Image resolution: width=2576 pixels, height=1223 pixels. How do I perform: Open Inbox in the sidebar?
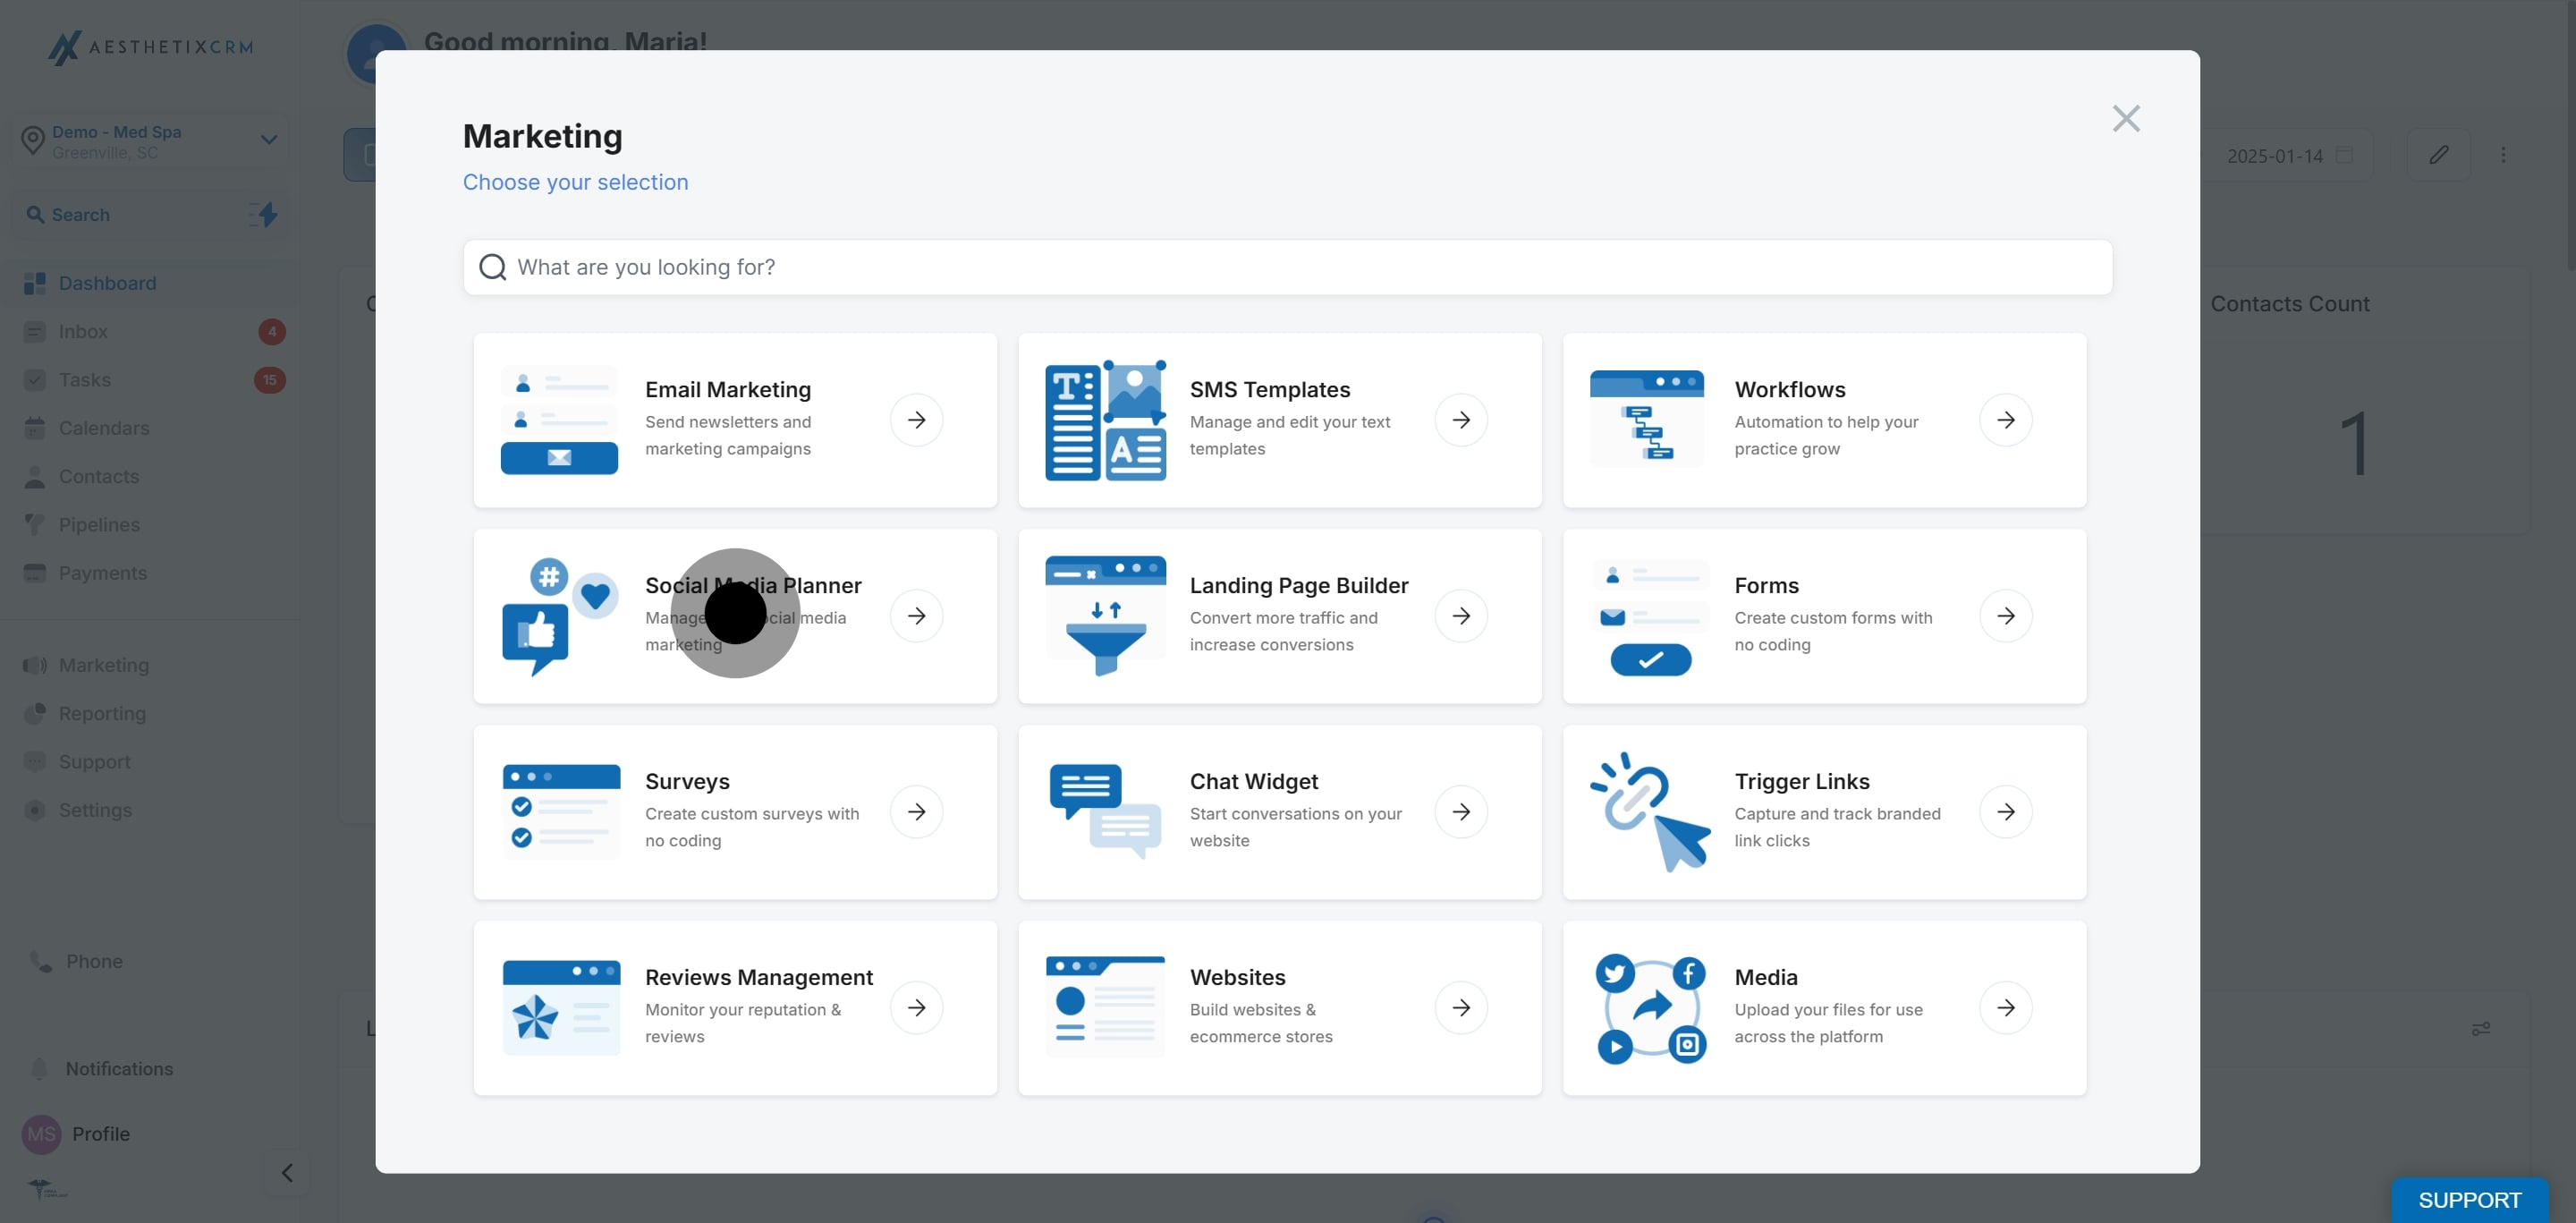(83, 332)
